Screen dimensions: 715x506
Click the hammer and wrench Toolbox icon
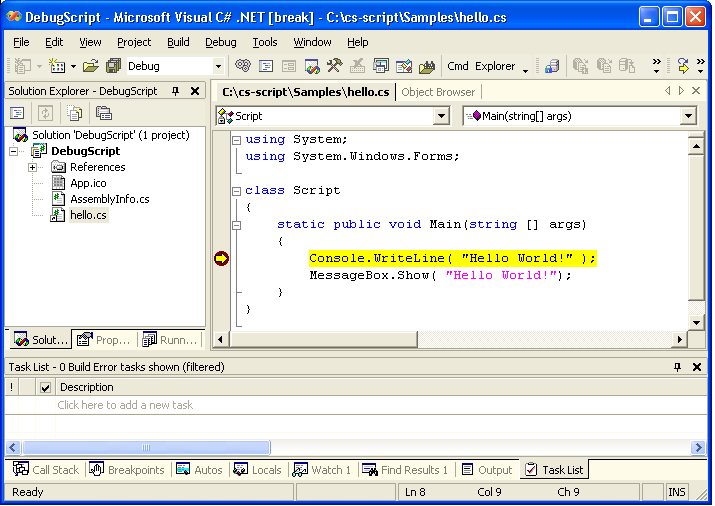click(335, 66)
